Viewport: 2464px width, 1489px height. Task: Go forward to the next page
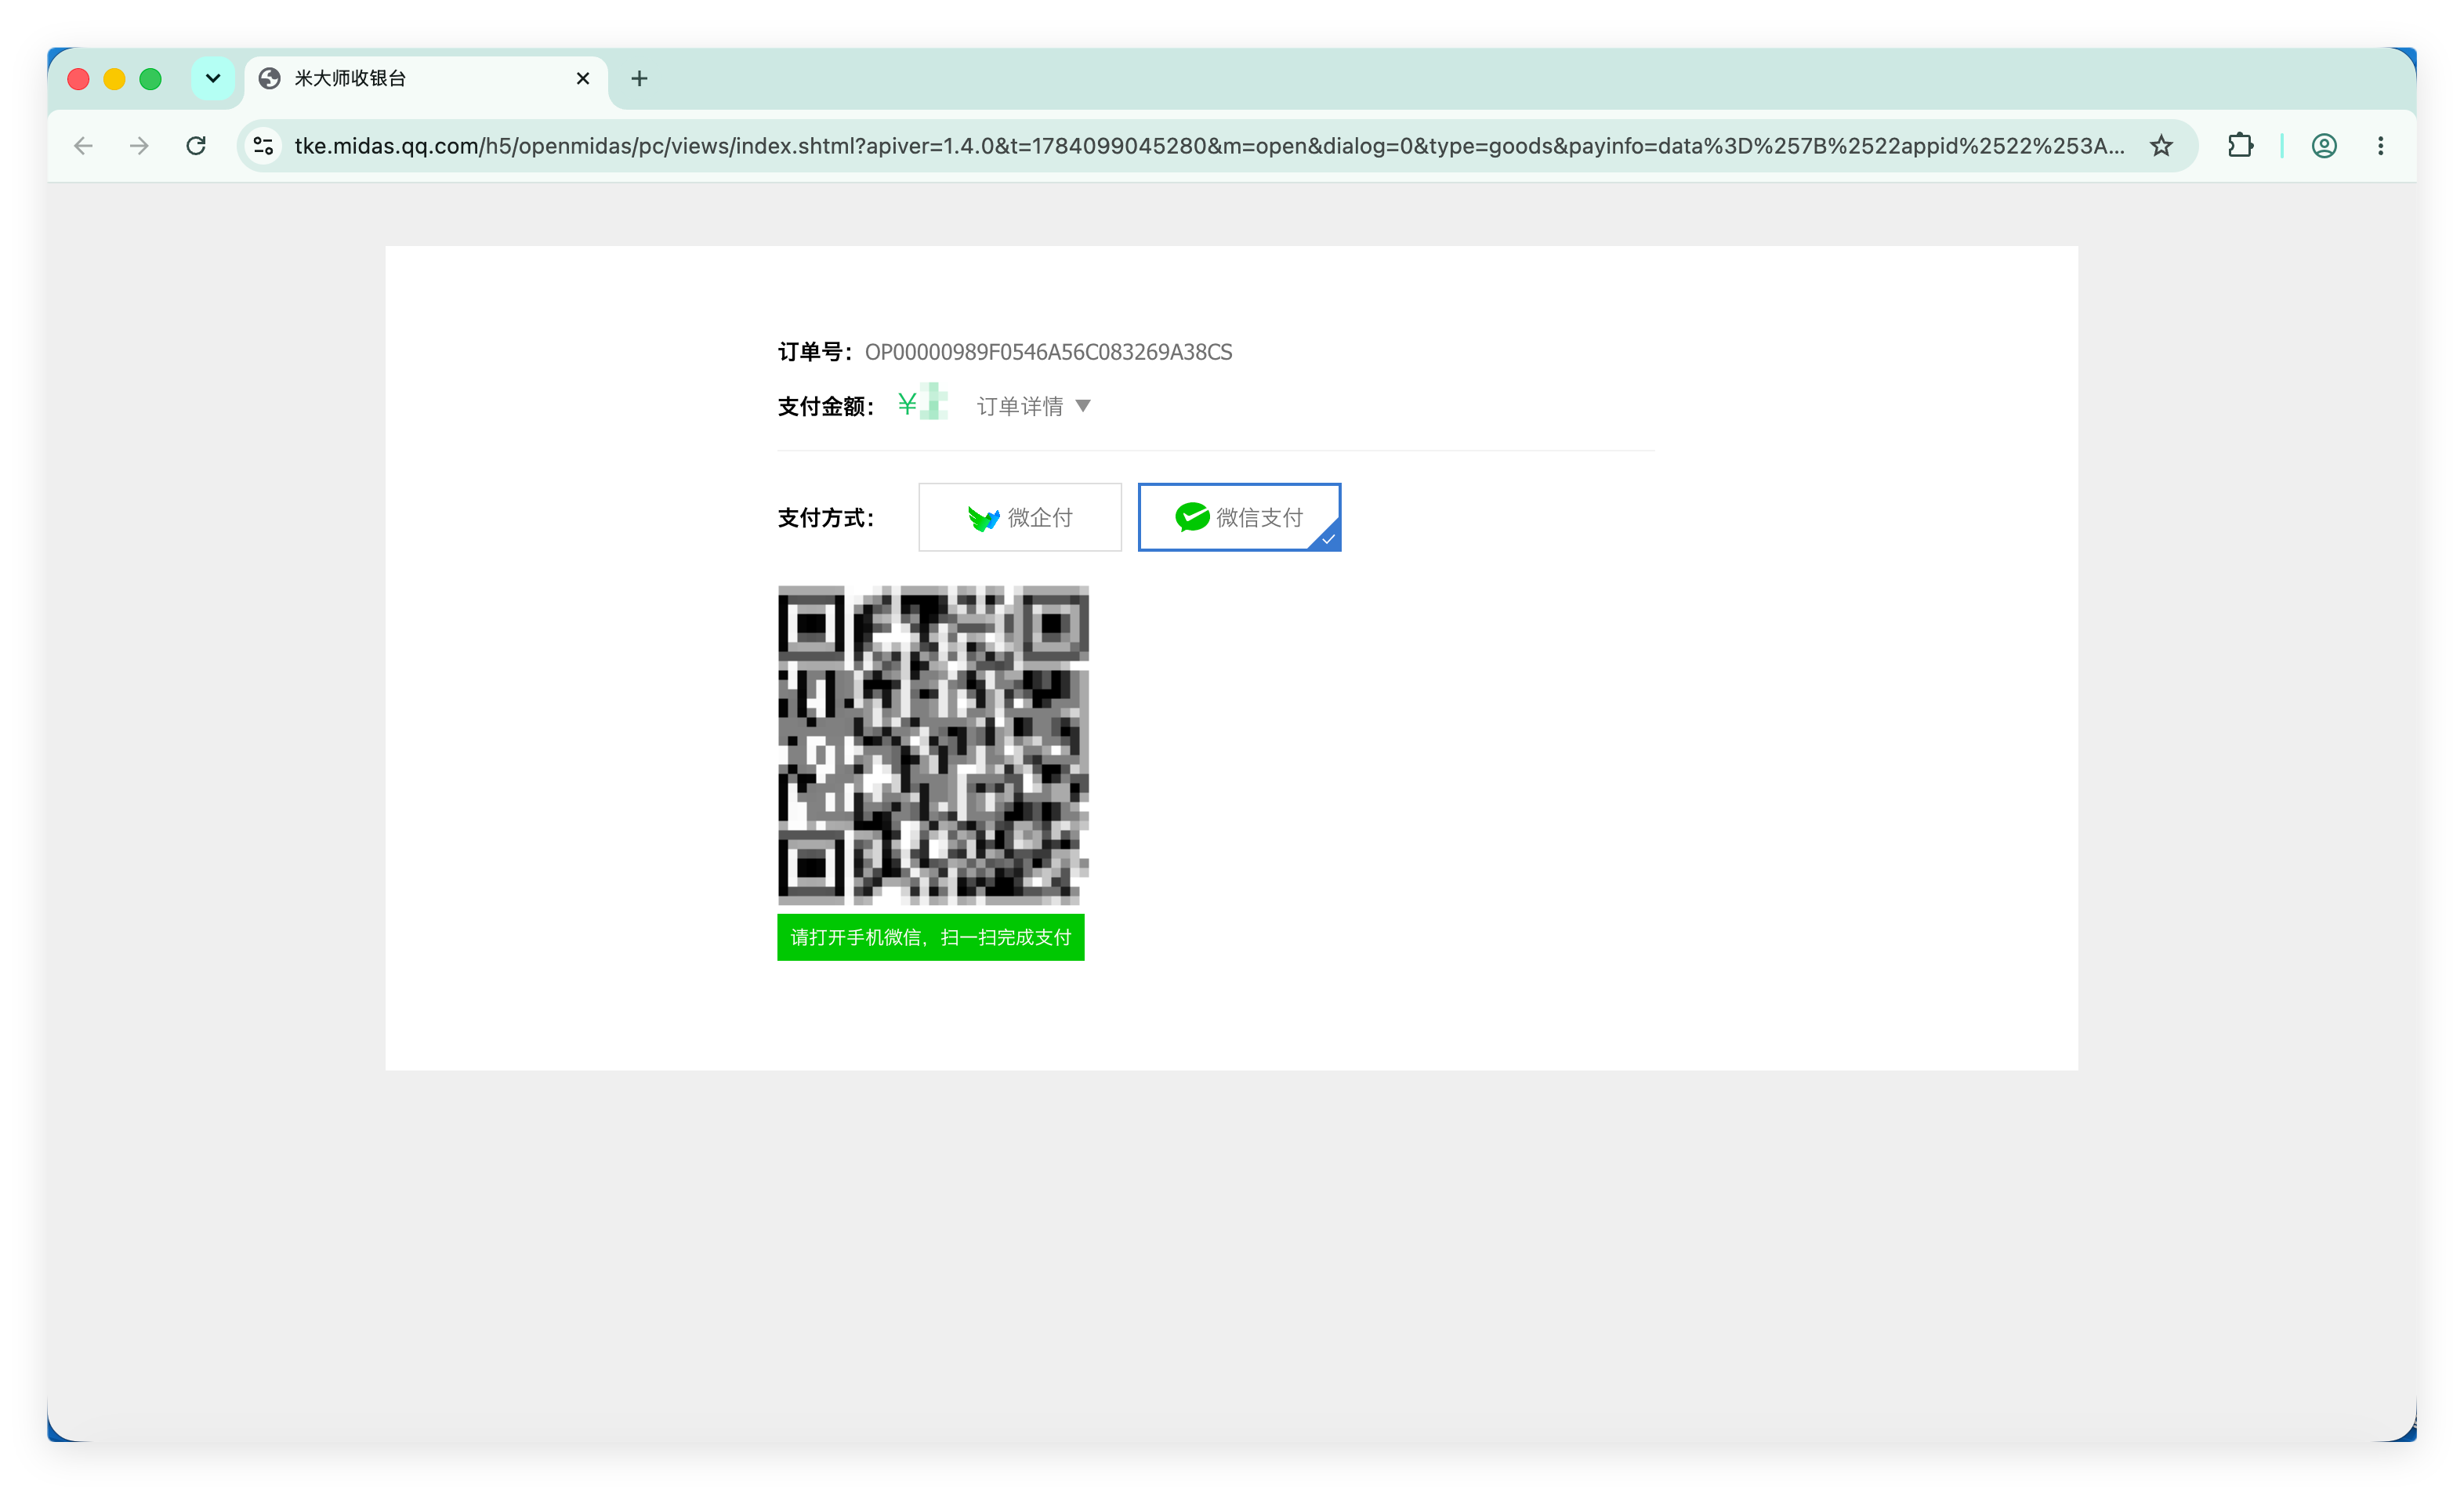coord(140,146)
